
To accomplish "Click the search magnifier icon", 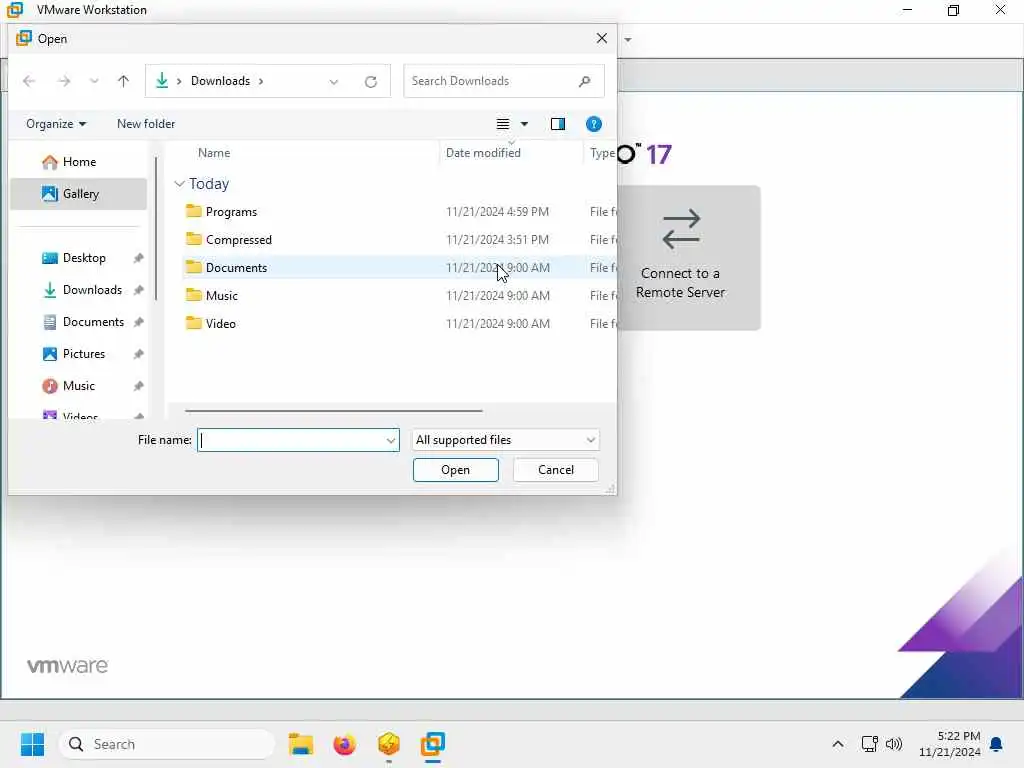I will tap(584, 81).
